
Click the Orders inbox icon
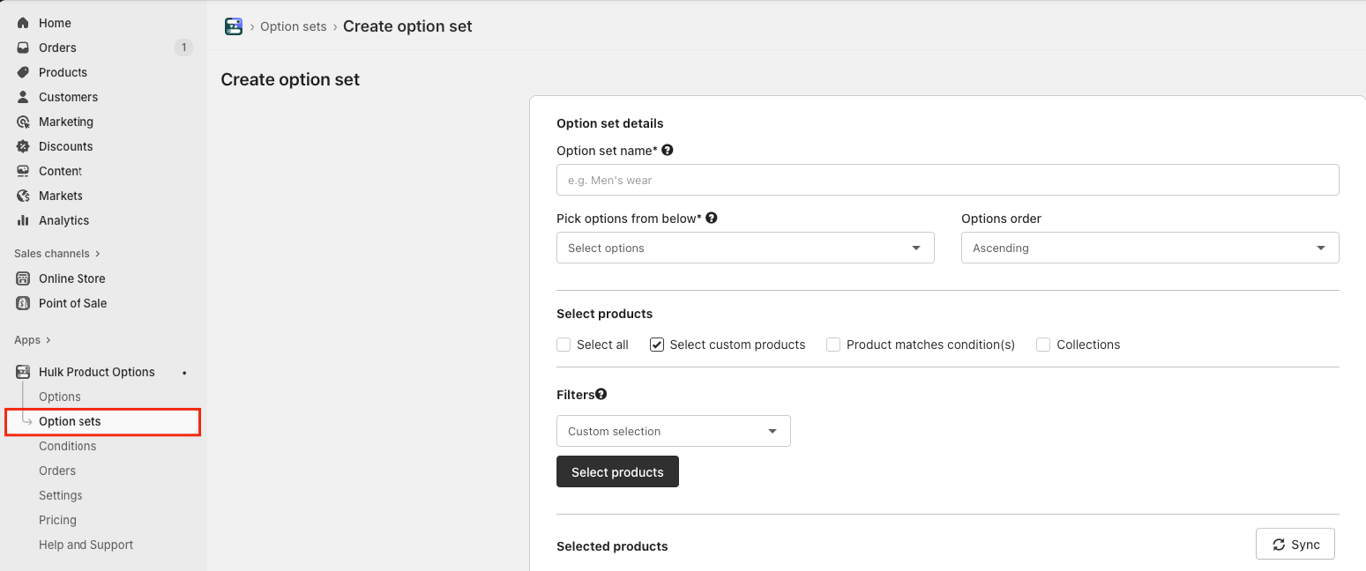pyautogui.click(x=23, y=48)
